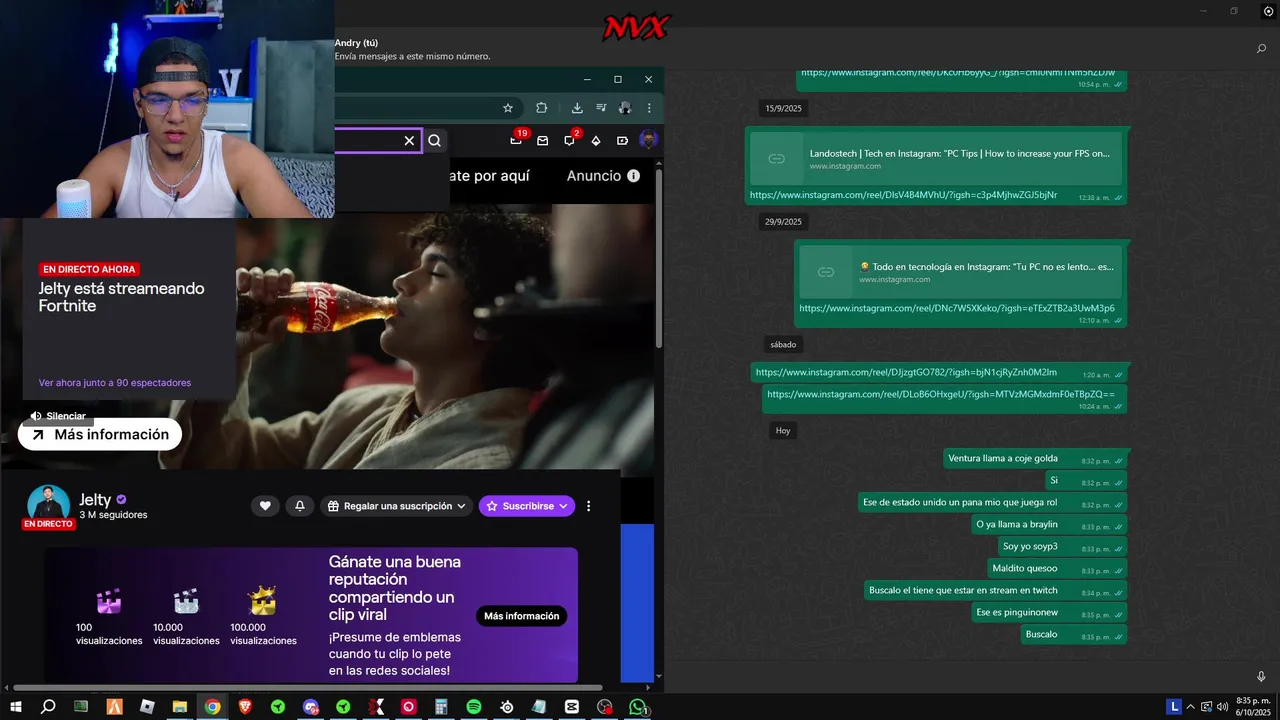Clear the Twitch search field with X
This screenshot has width=1280, height=720.
[409, 141]
